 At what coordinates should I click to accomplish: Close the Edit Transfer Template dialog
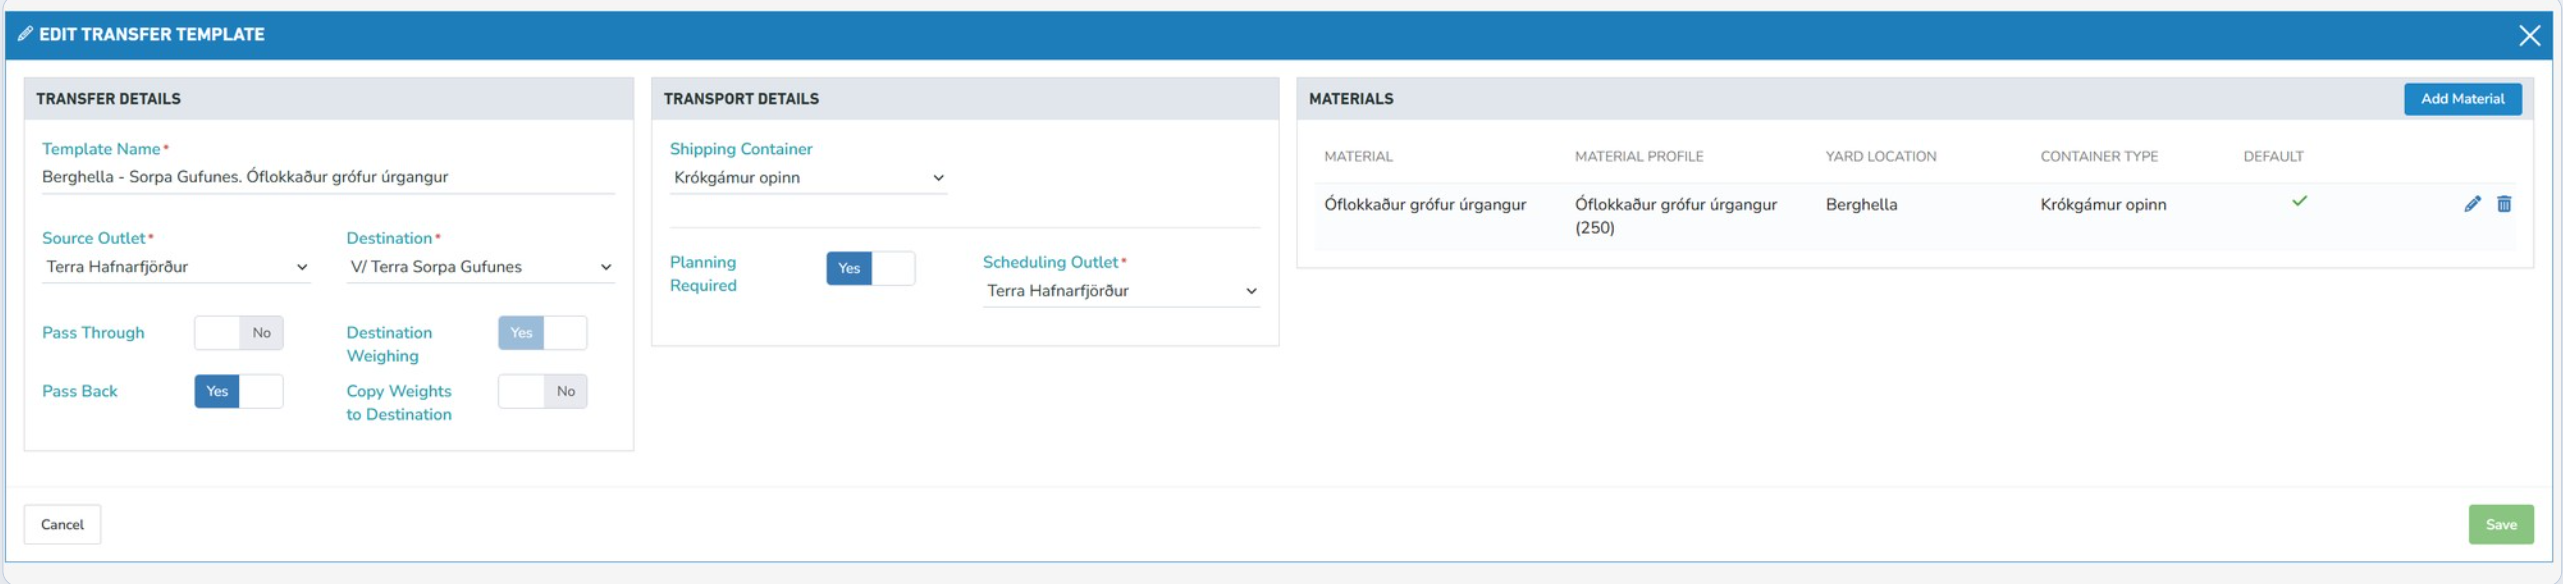pyautogui.click(x=2530, y=36)
